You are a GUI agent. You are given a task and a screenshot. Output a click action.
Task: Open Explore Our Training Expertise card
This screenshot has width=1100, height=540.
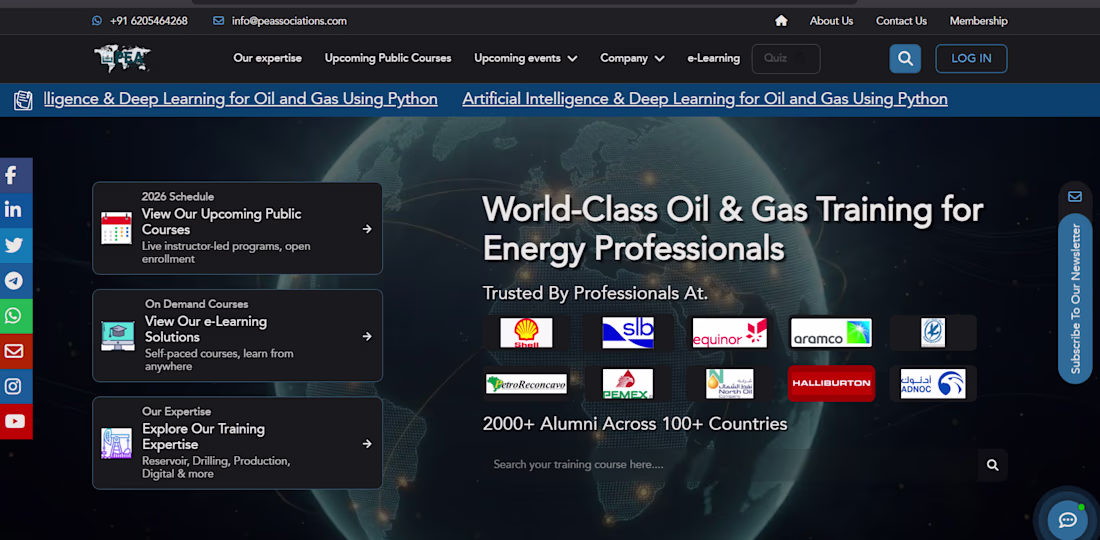point(237,443)
